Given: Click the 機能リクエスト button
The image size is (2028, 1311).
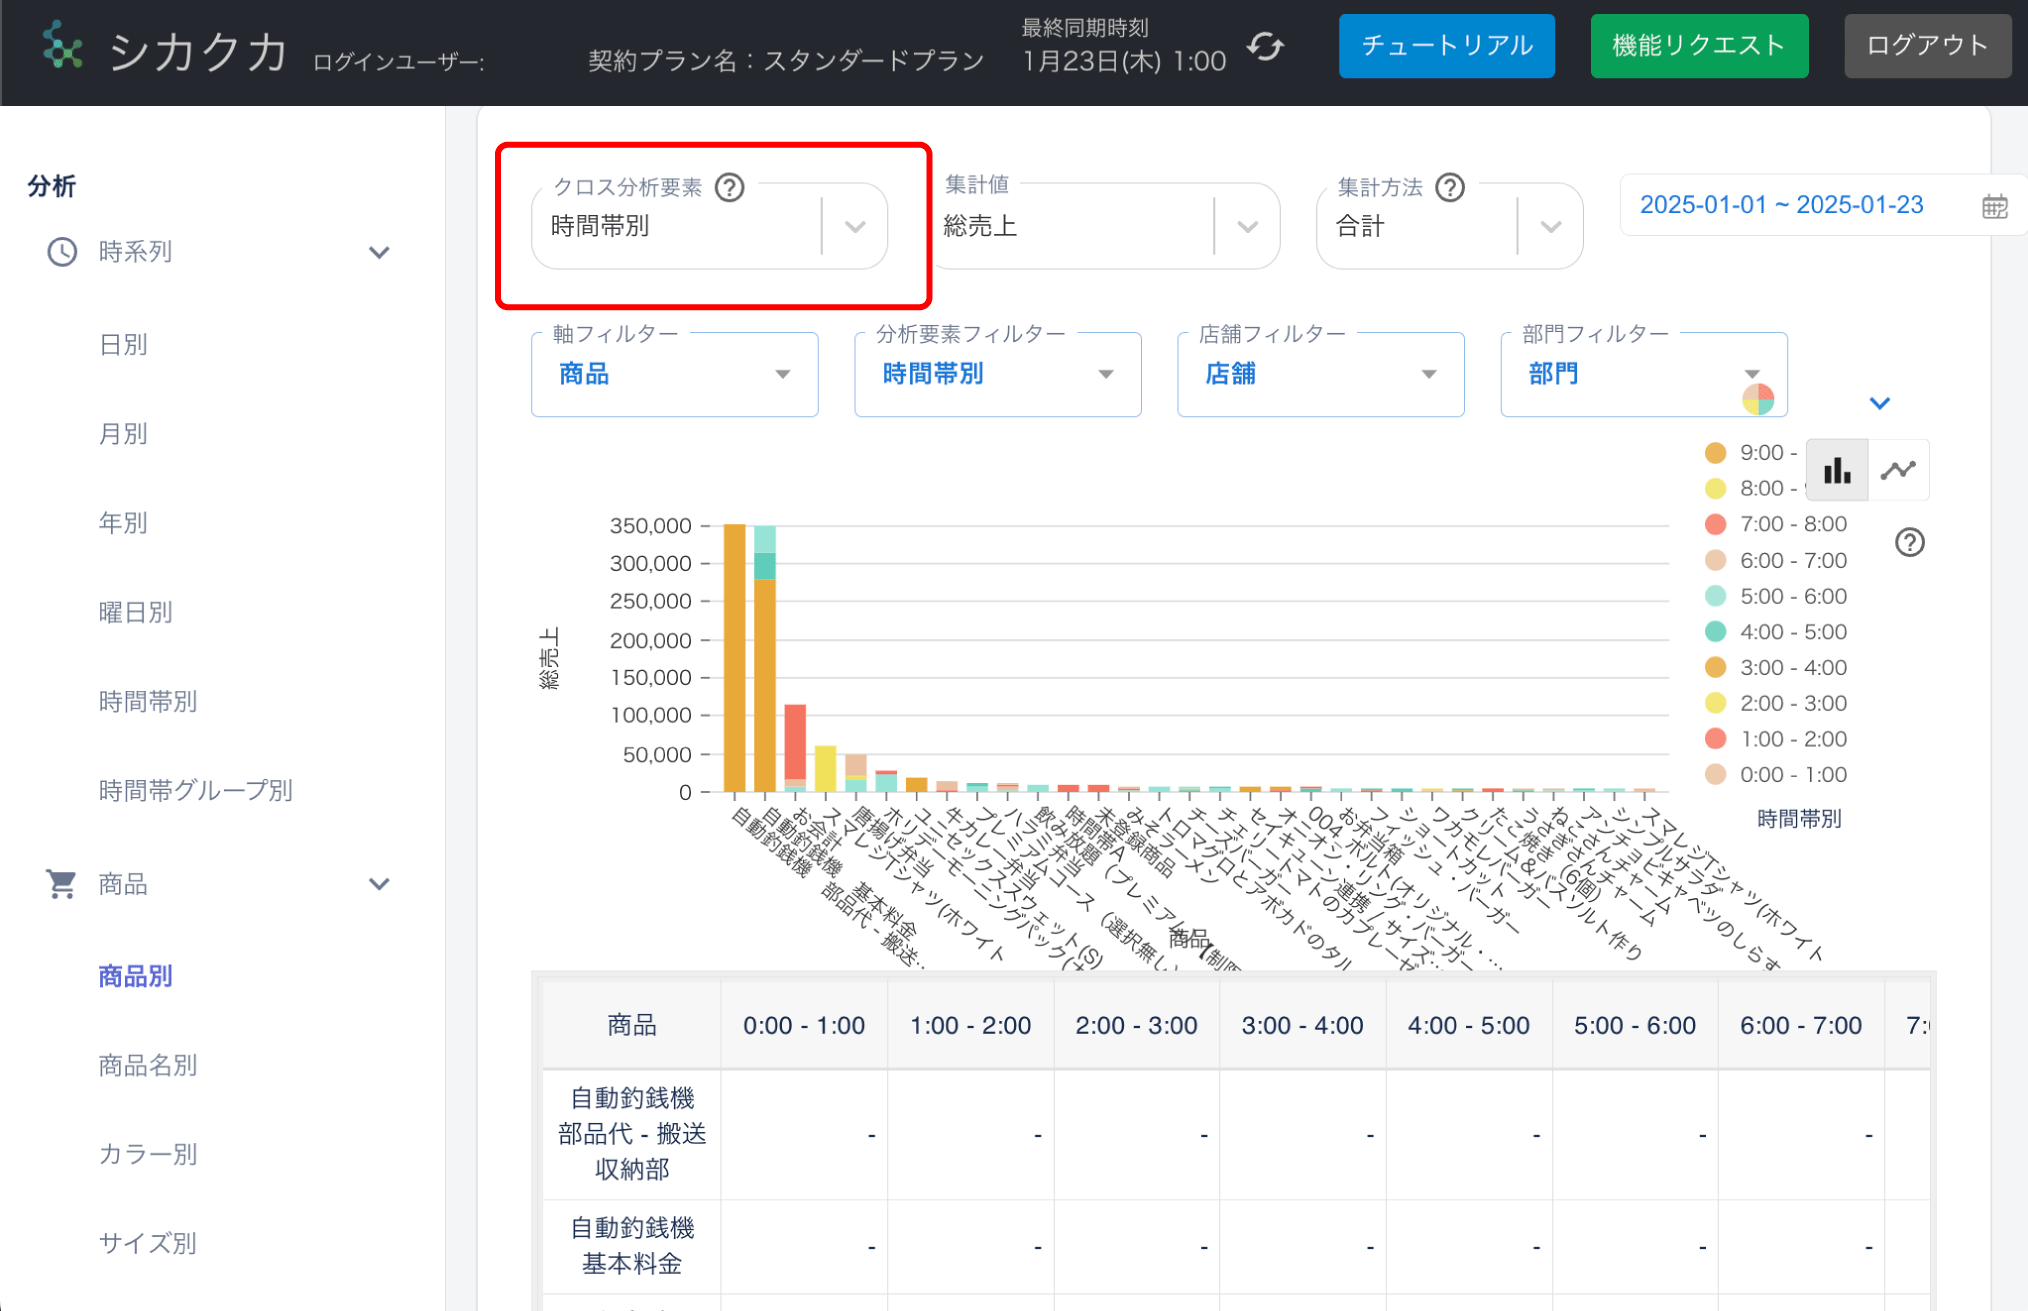Looking at the screenshot, I should pos(1699,46).
